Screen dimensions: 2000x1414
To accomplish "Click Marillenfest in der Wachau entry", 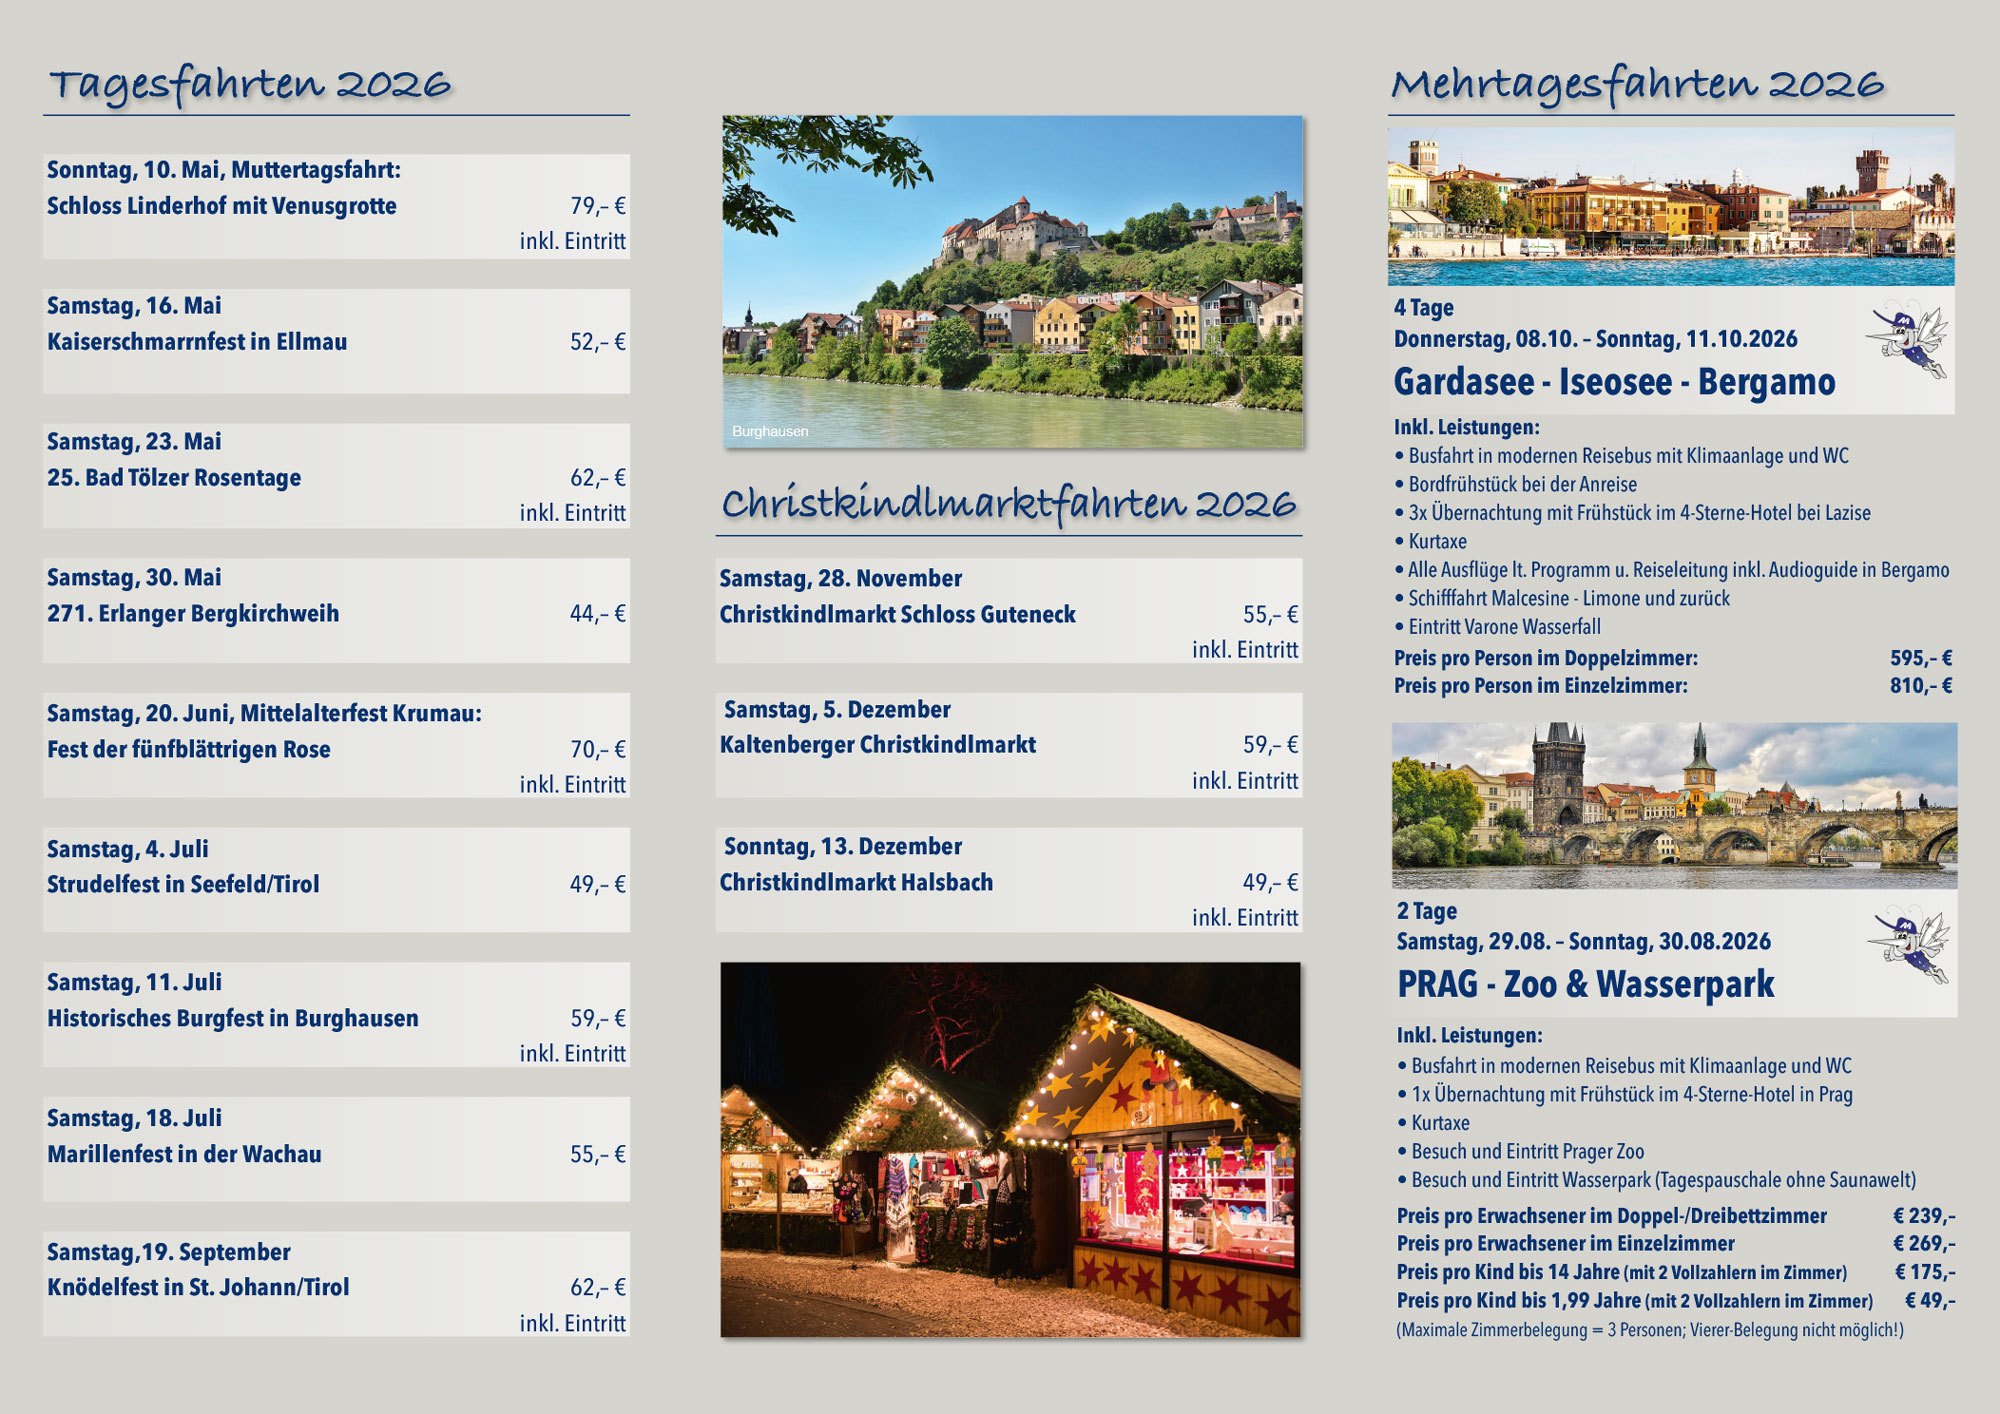I will coord(184,1155).
